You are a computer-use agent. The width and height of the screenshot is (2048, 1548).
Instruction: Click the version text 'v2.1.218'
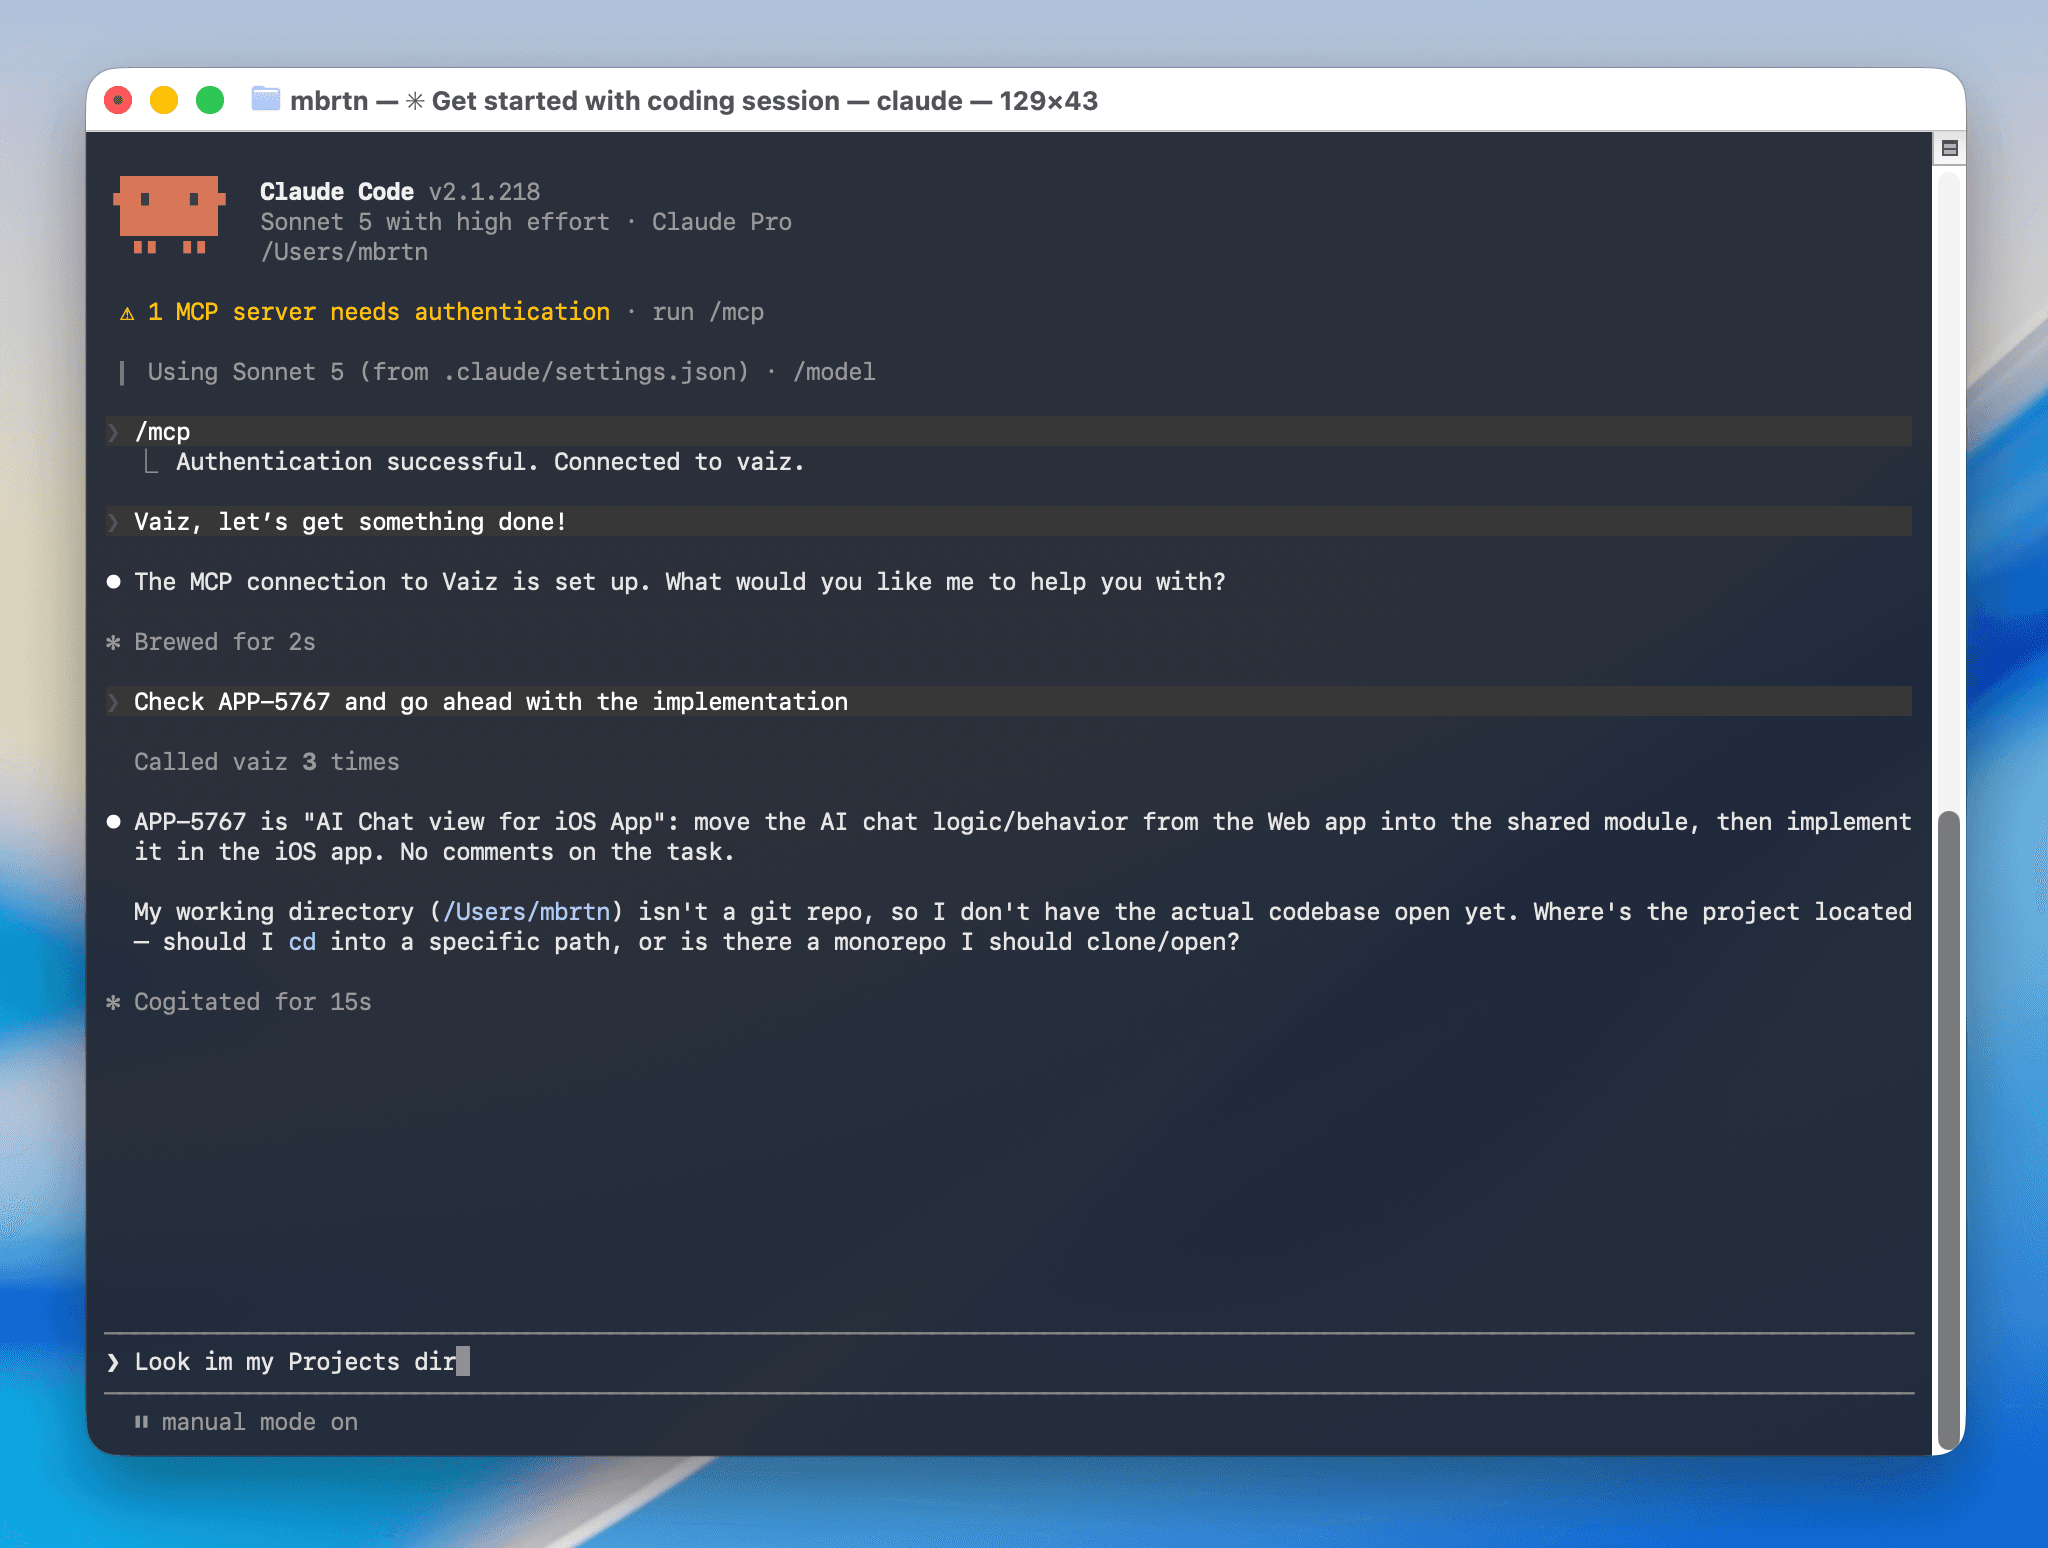pos(484,192)
